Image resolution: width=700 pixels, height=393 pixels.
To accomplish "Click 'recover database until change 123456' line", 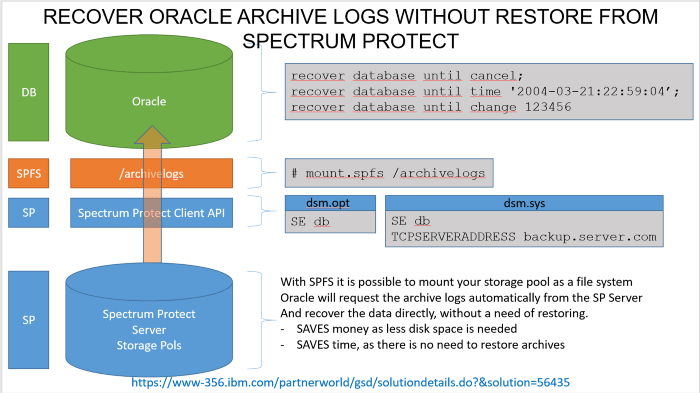I will click(x=431, y=107).
